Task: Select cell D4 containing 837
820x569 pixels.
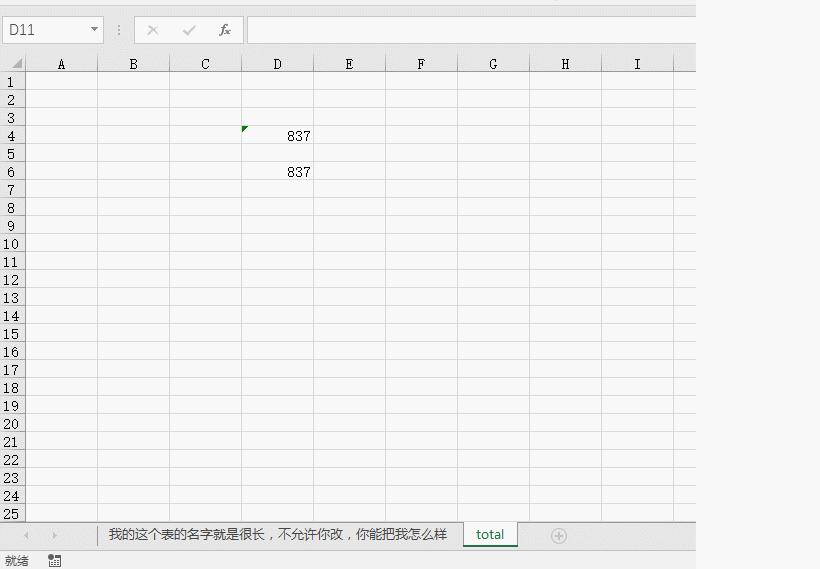Action: (277, 135)
